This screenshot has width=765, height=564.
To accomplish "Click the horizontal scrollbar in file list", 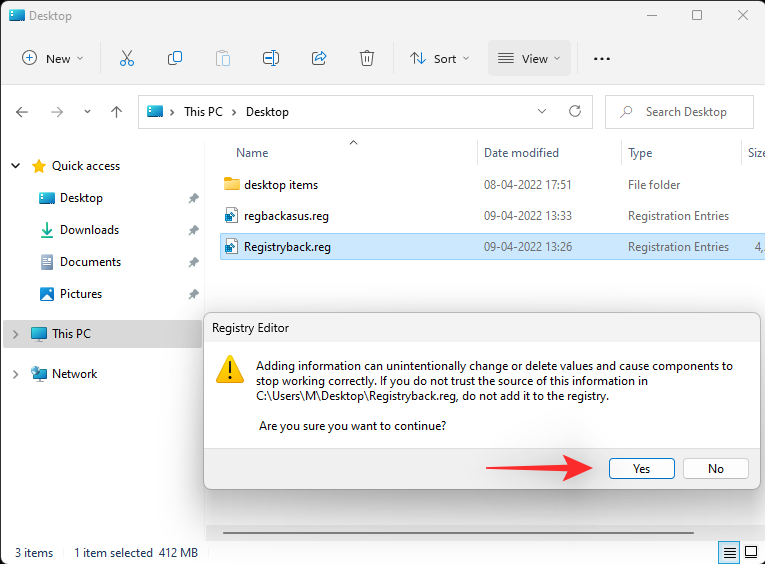I will 458,533.
